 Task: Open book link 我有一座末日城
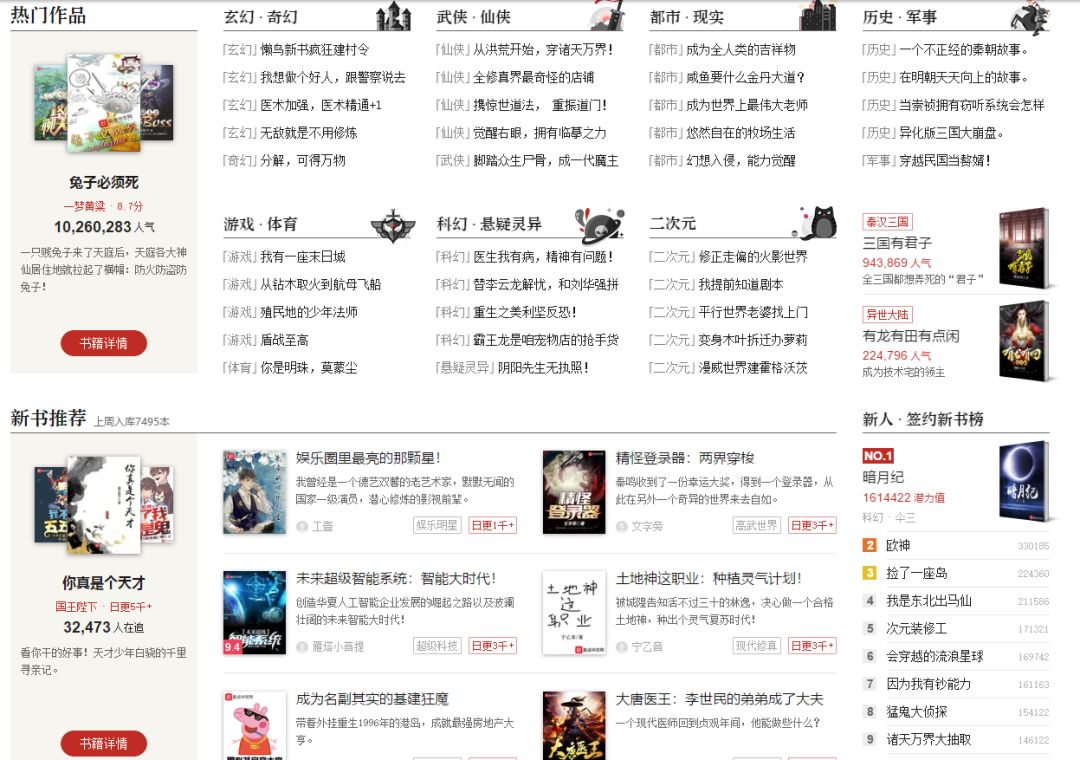302,257
